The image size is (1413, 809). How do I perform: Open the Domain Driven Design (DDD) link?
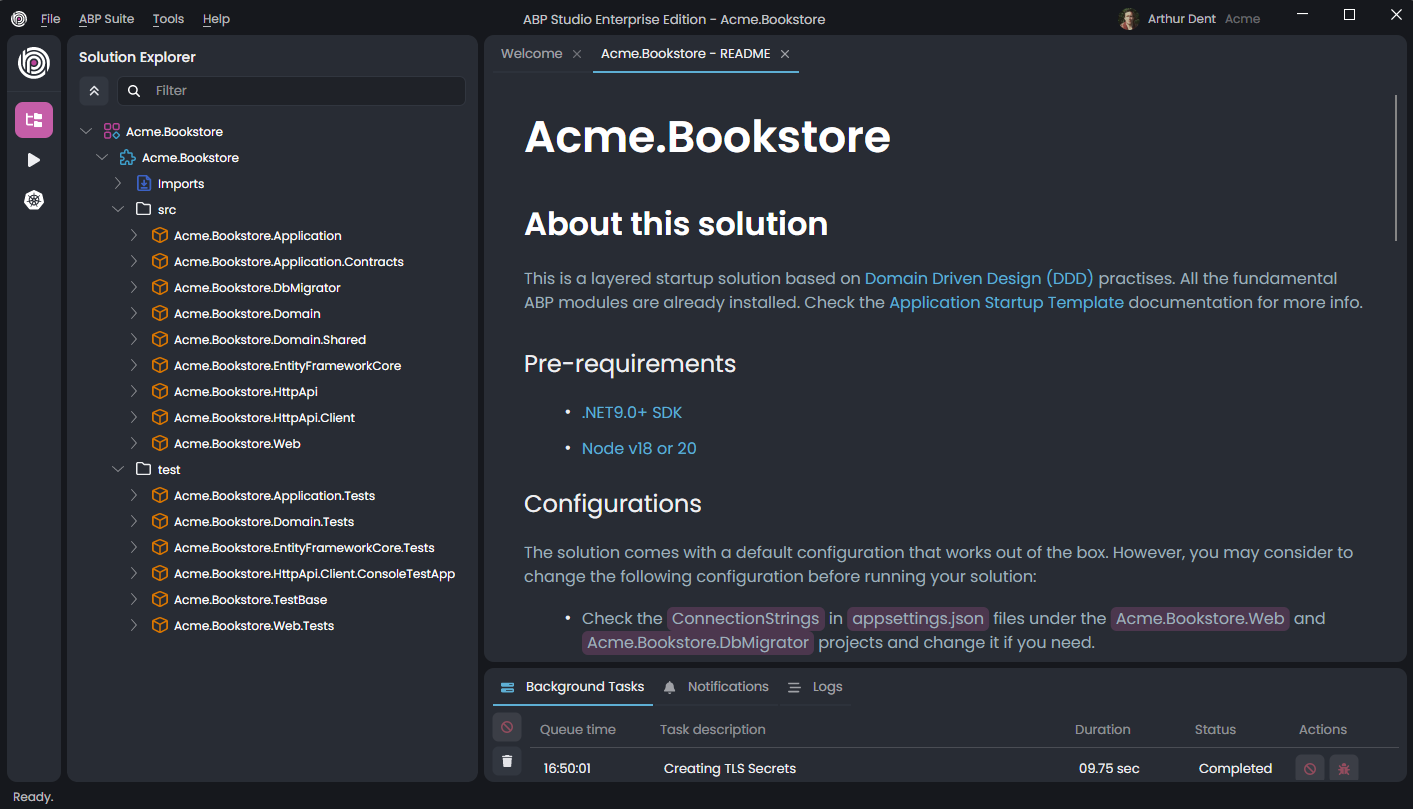[978, 278]
